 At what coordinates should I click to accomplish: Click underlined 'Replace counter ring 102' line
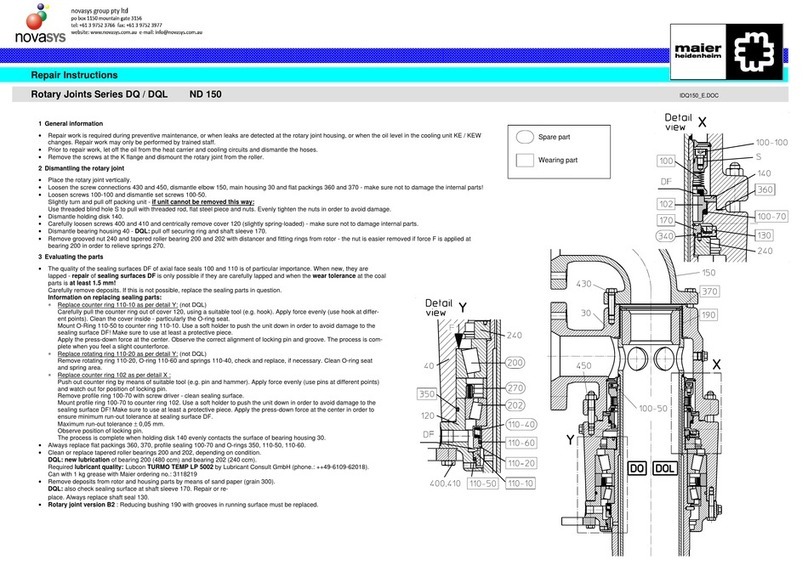click(x=114, y=375)
